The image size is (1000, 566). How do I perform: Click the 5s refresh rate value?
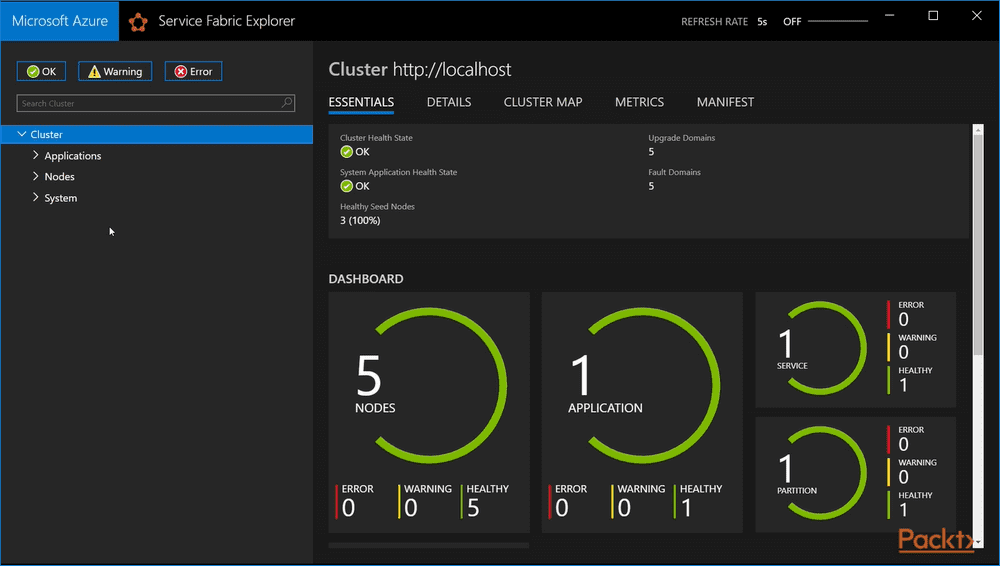[x=762, y=22]
